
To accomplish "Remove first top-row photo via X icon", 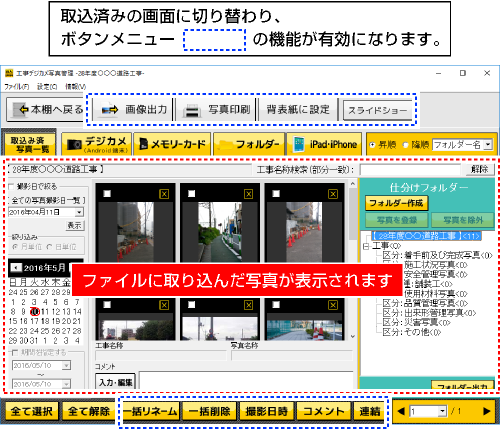I will click(x=164, y=194).
